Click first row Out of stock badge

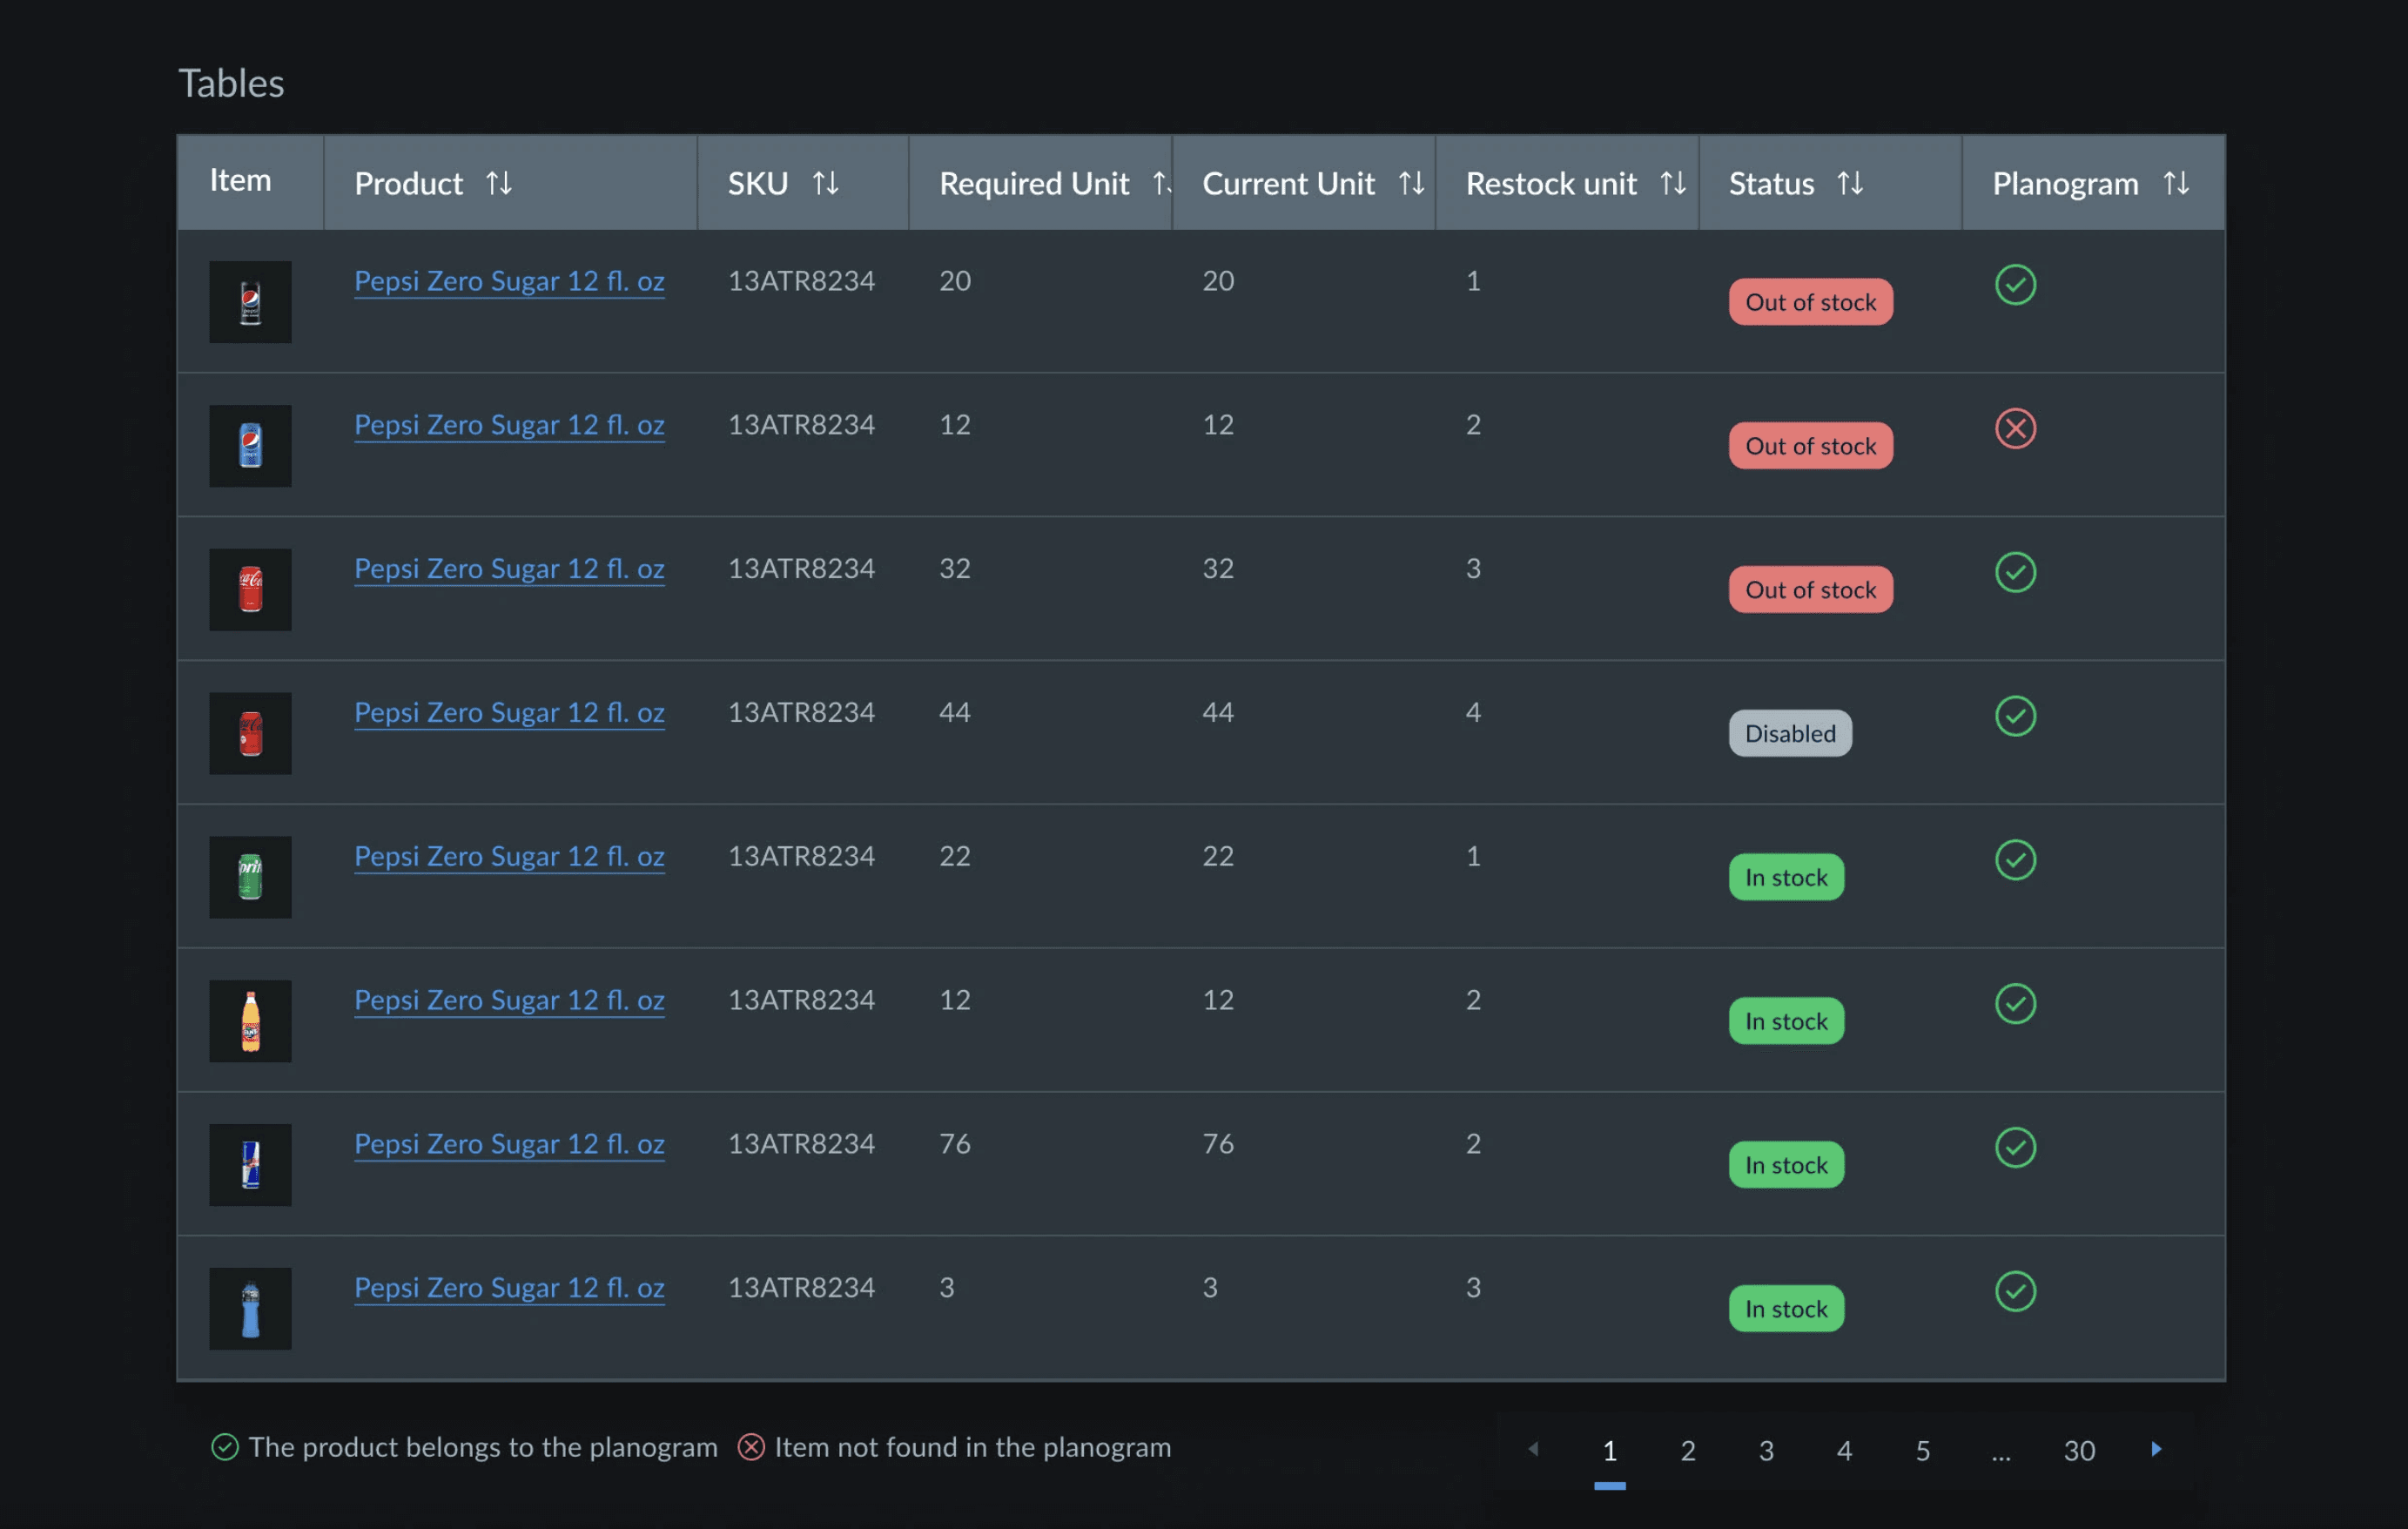tap(1810, 303)
